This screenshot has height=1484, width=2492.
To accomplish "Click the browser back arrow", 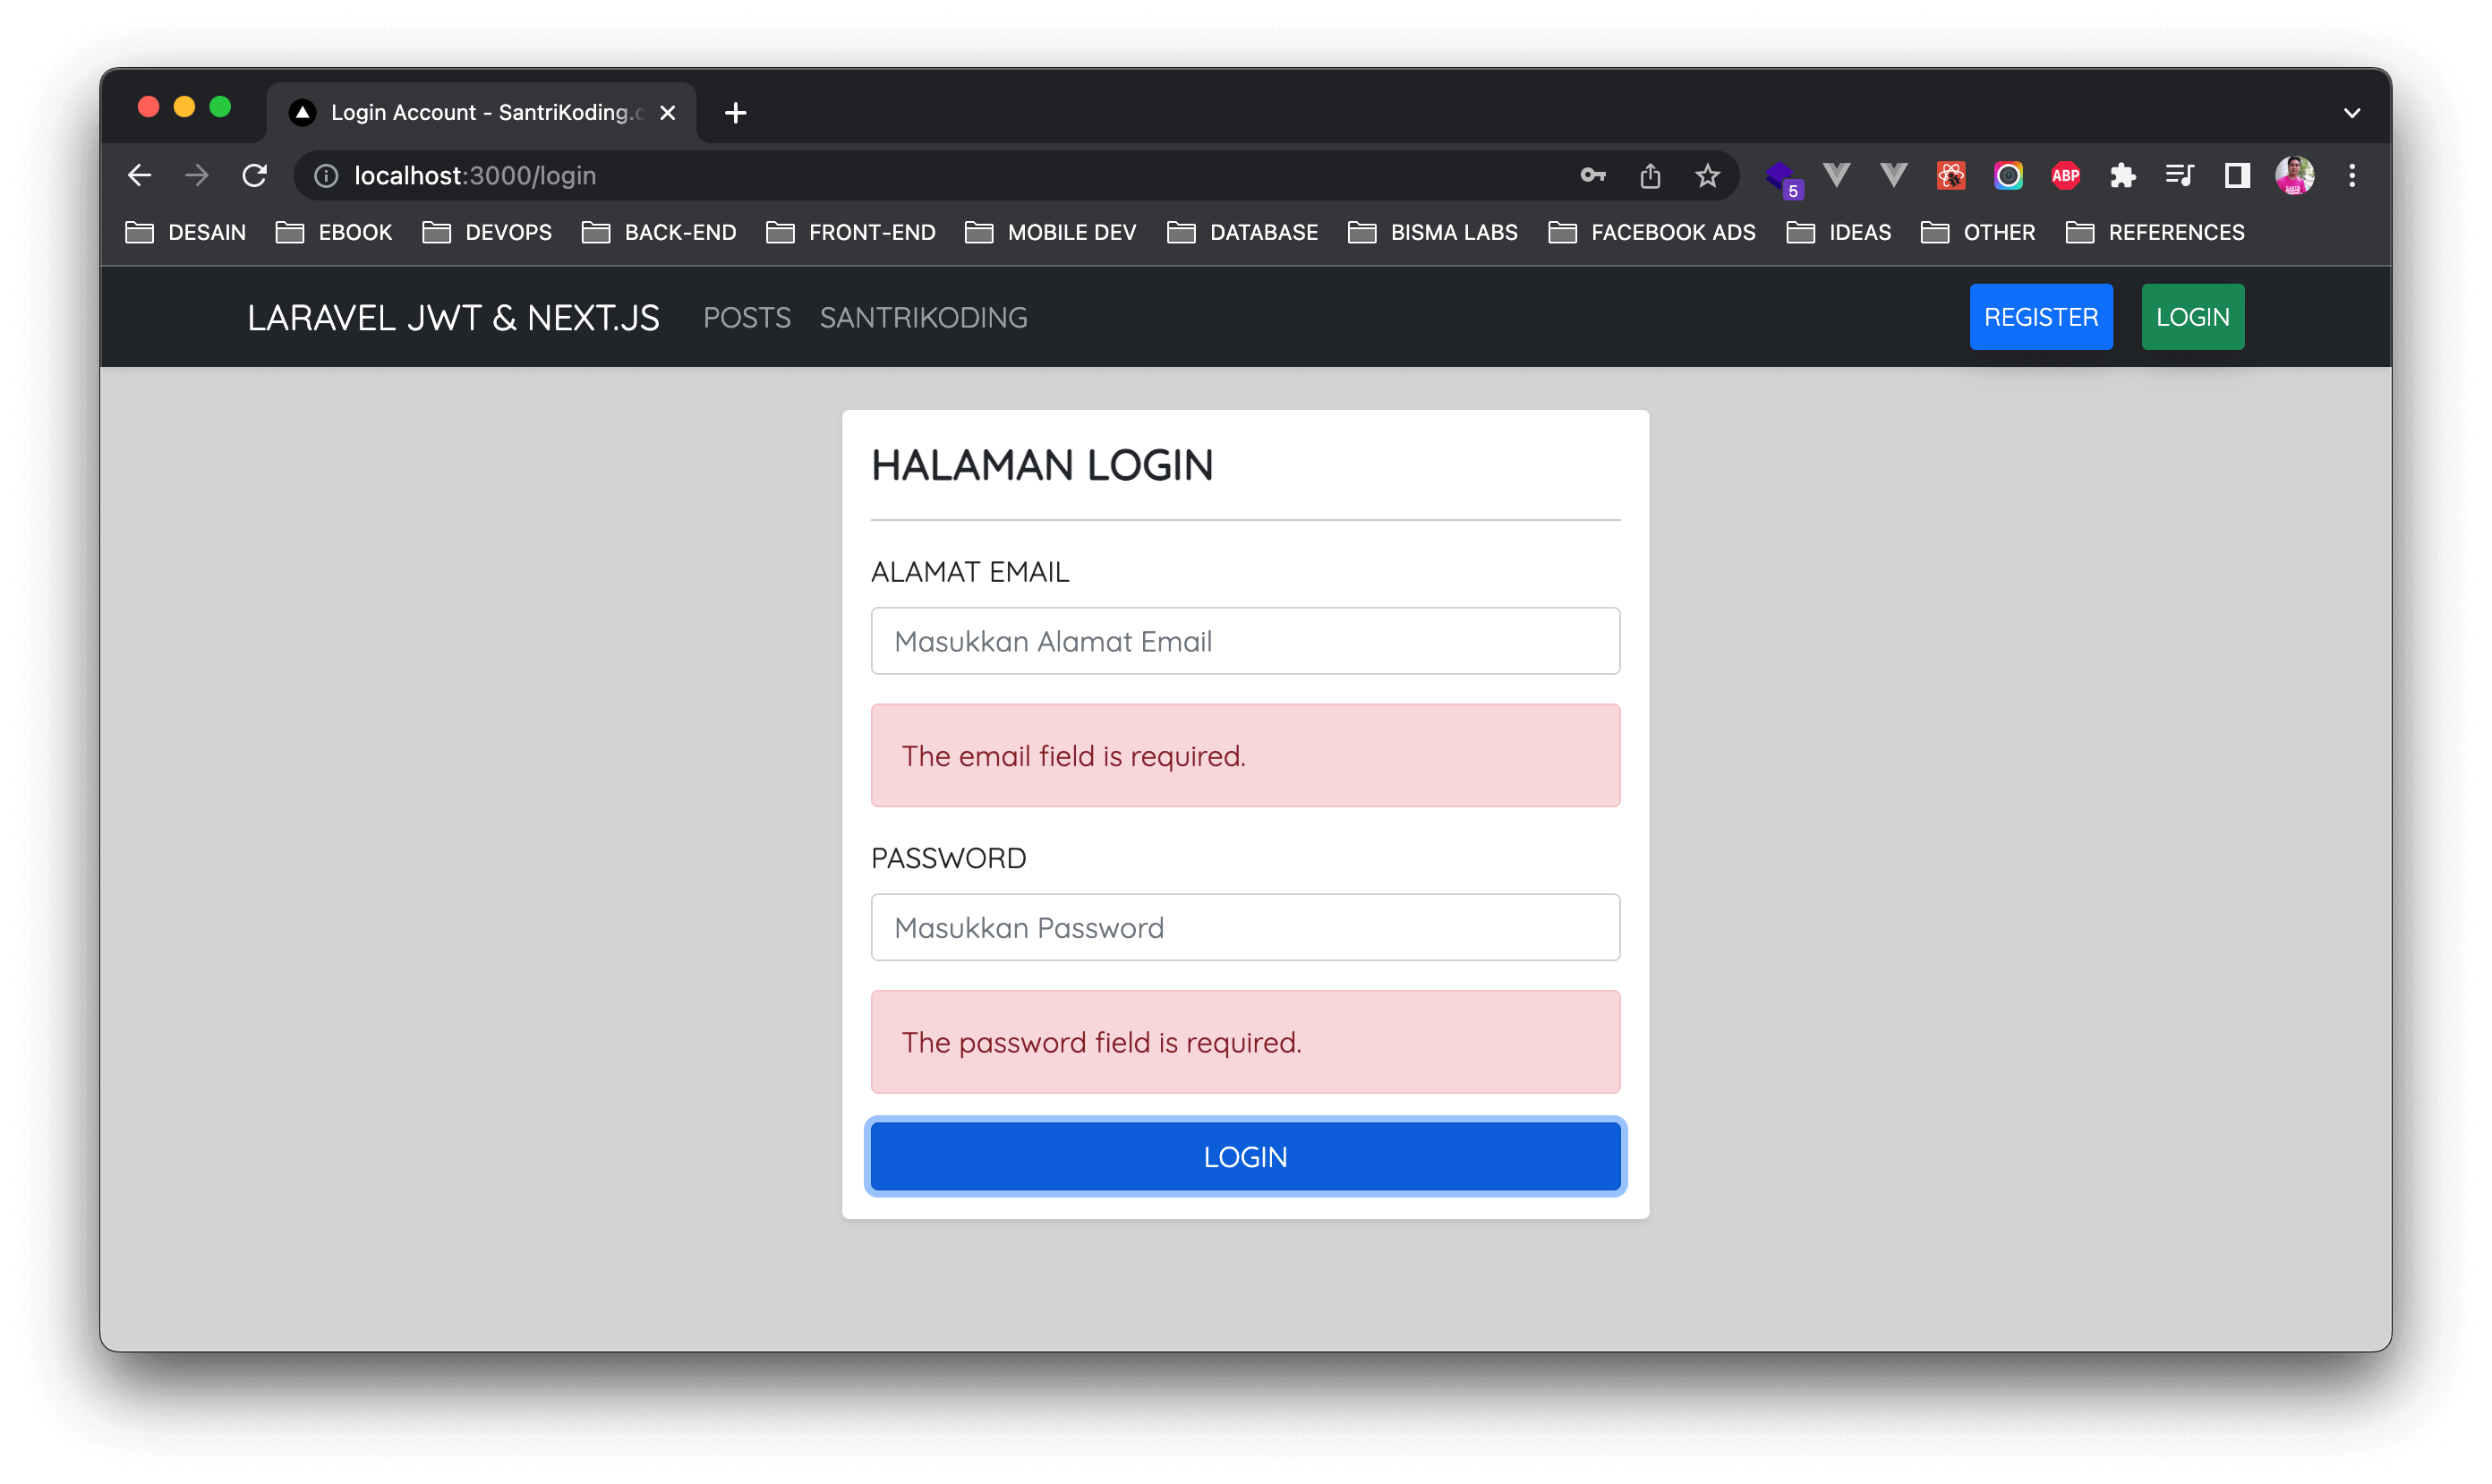I will (140, 176).
